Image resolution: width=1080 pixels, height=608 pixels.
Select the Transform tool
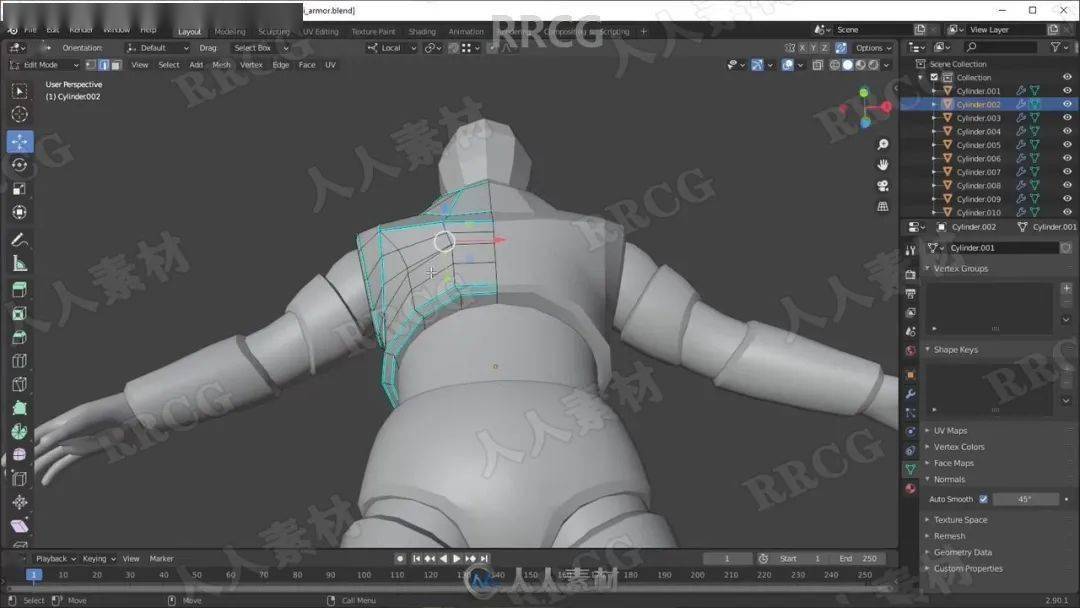[x=19, y=212]
